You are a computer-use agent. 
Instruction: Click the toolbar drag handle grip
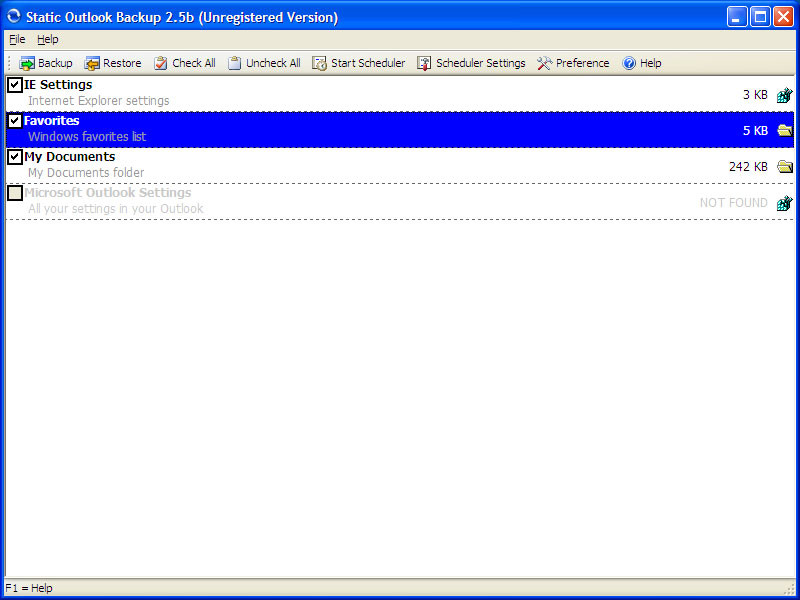tap(10, 63)
